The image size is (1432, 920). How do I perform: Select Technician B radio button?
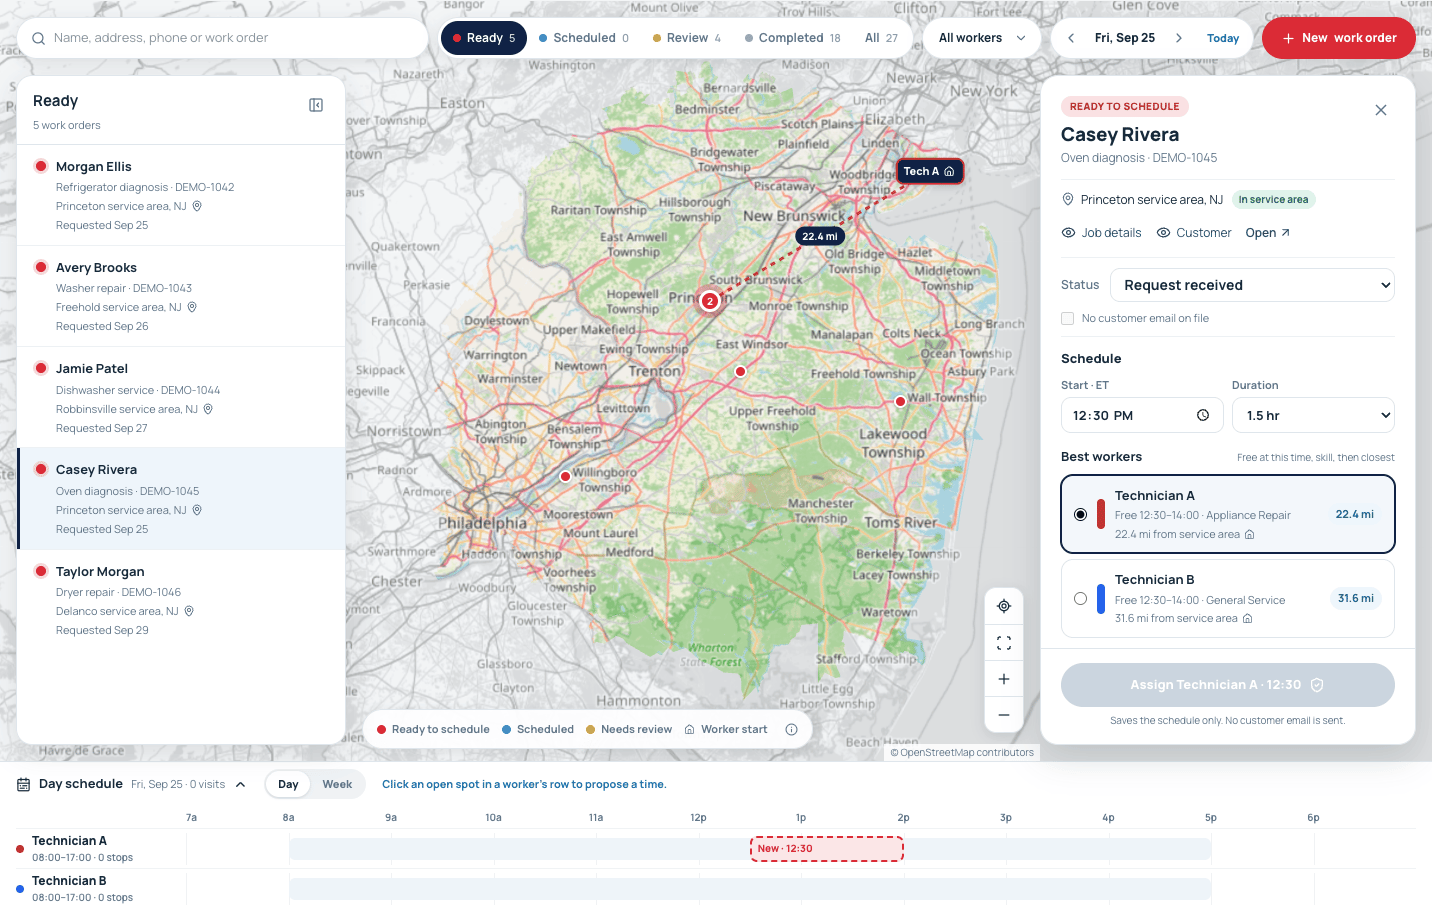pos(1080,598)
